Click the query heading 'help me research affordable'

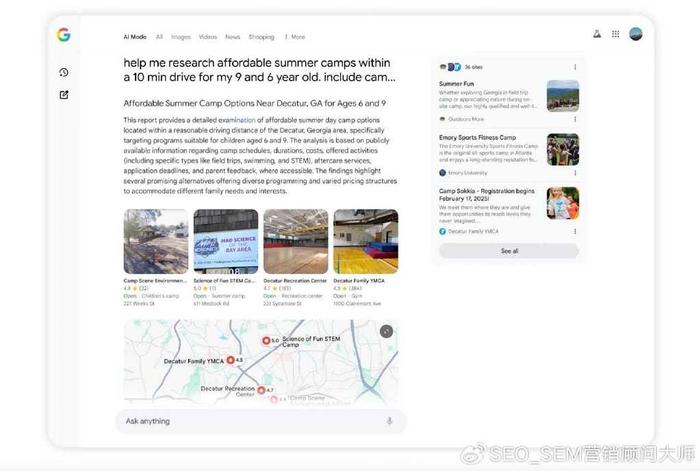click(x=259, y=70)
